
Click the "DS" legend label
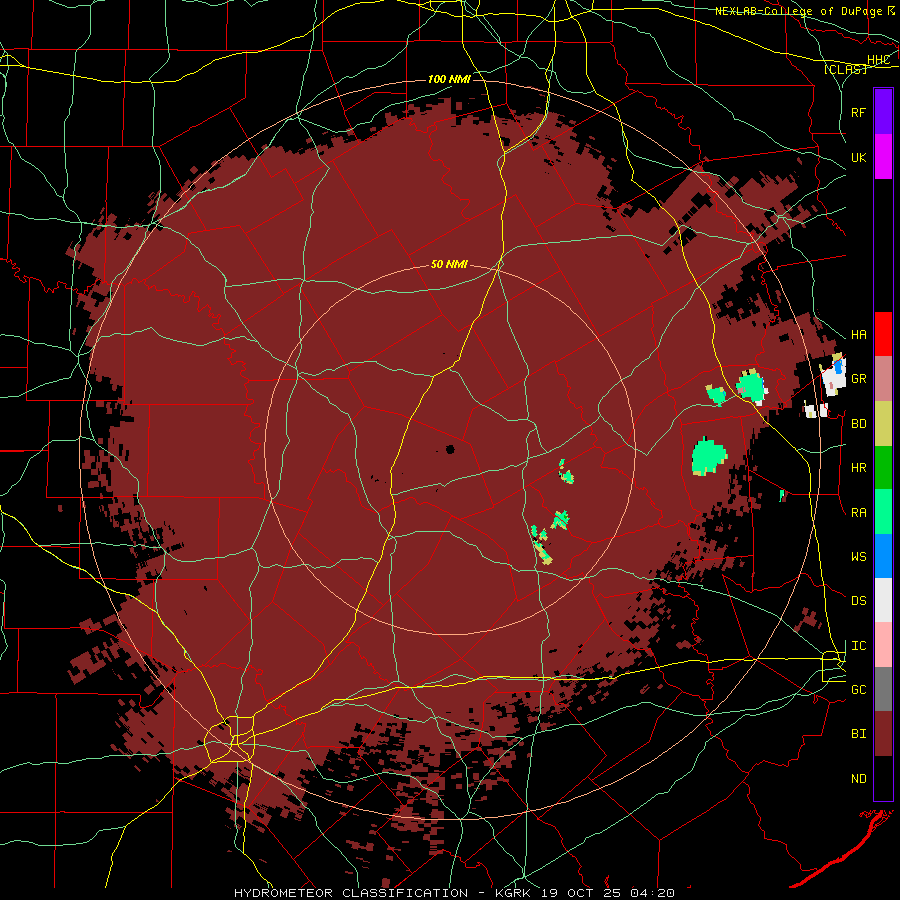(858, 601)
